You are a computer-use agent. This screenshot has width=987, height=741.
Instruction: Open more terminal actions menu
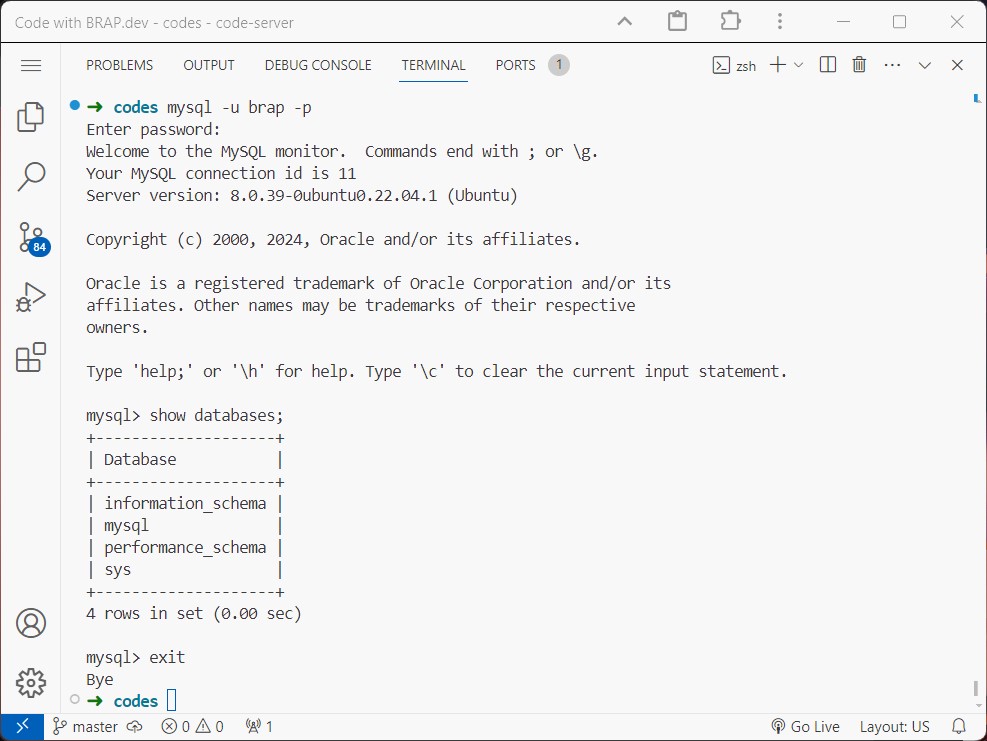pyautogui.click(x=891, y=64)
